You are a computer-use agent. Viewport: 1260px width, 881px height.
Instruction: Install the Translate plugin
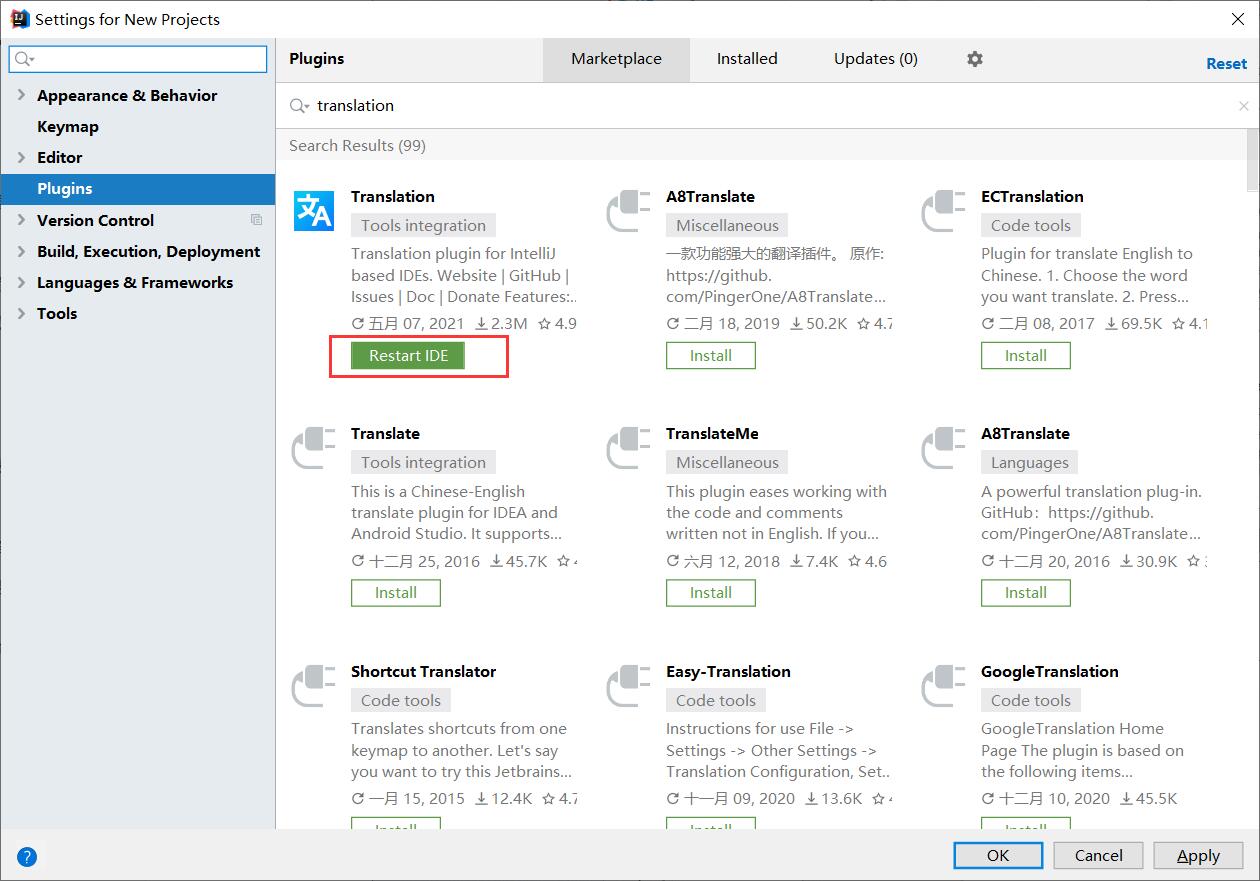396,593
